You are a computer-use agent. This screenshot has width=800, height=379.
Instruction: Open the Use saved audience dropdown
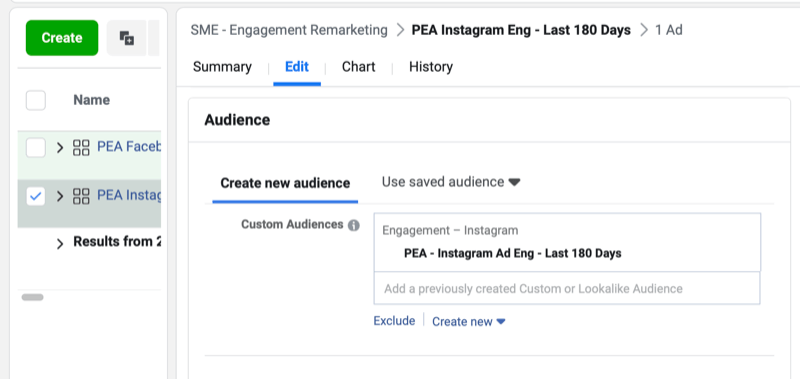451,182
